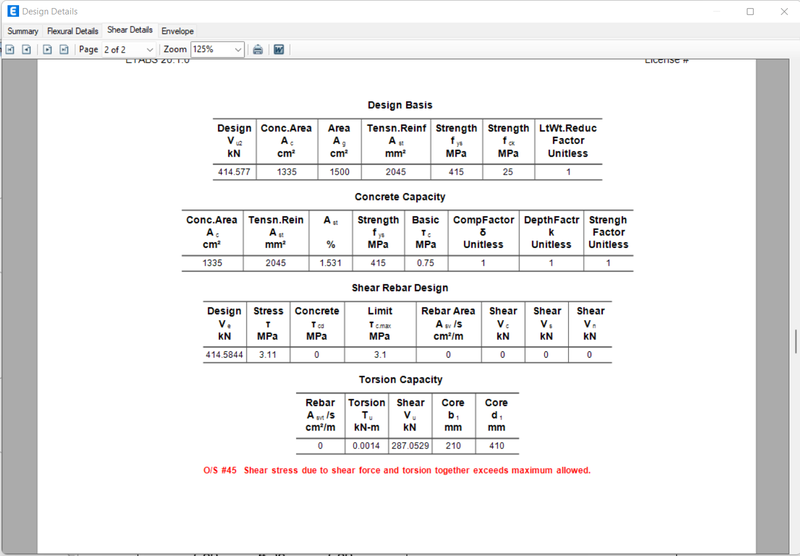Open the Envelope tab

pyautogui.click(x=177, y=31)
